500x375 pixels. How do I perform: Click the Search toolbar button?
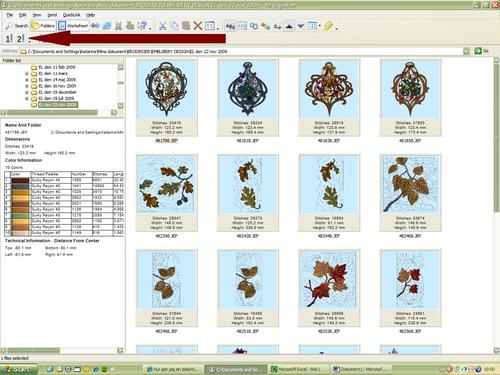pos(16,26)
